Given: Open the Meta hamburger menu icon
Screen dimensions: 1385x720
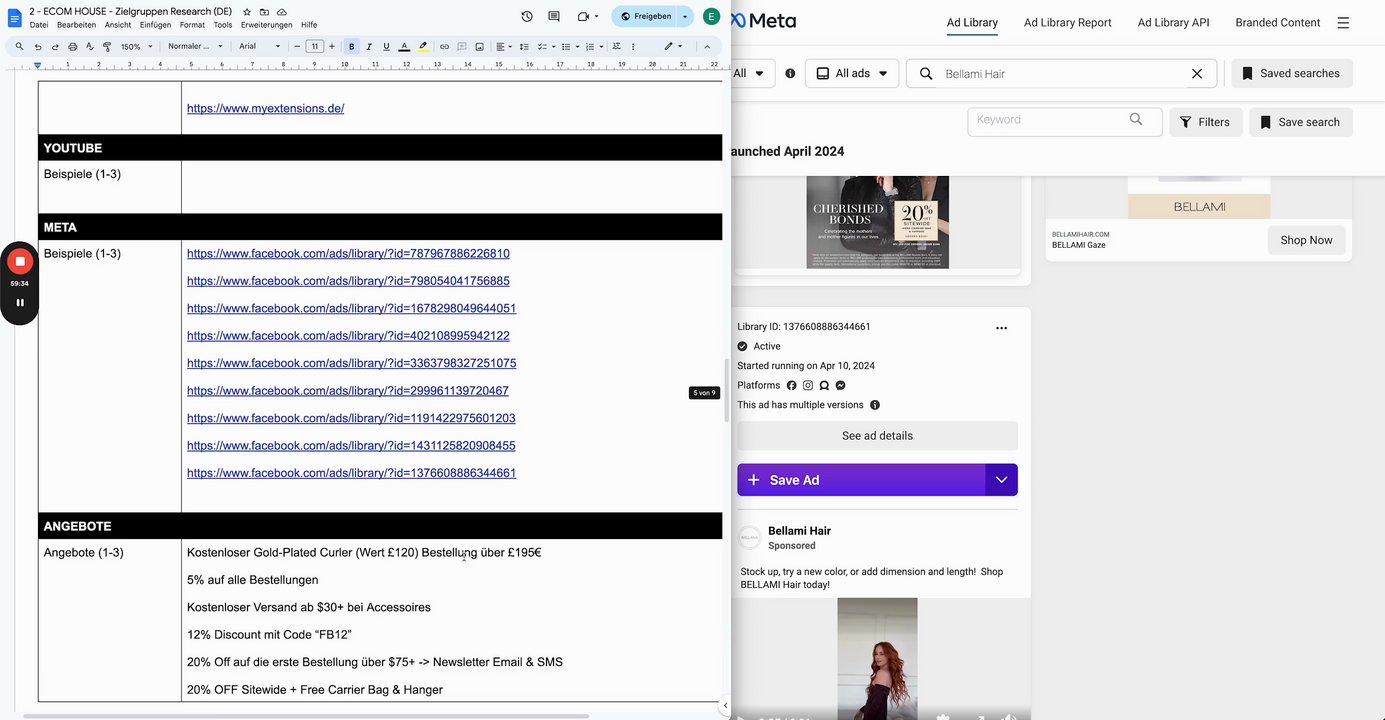Looking at the screenshot, I should coord(1343,22).
